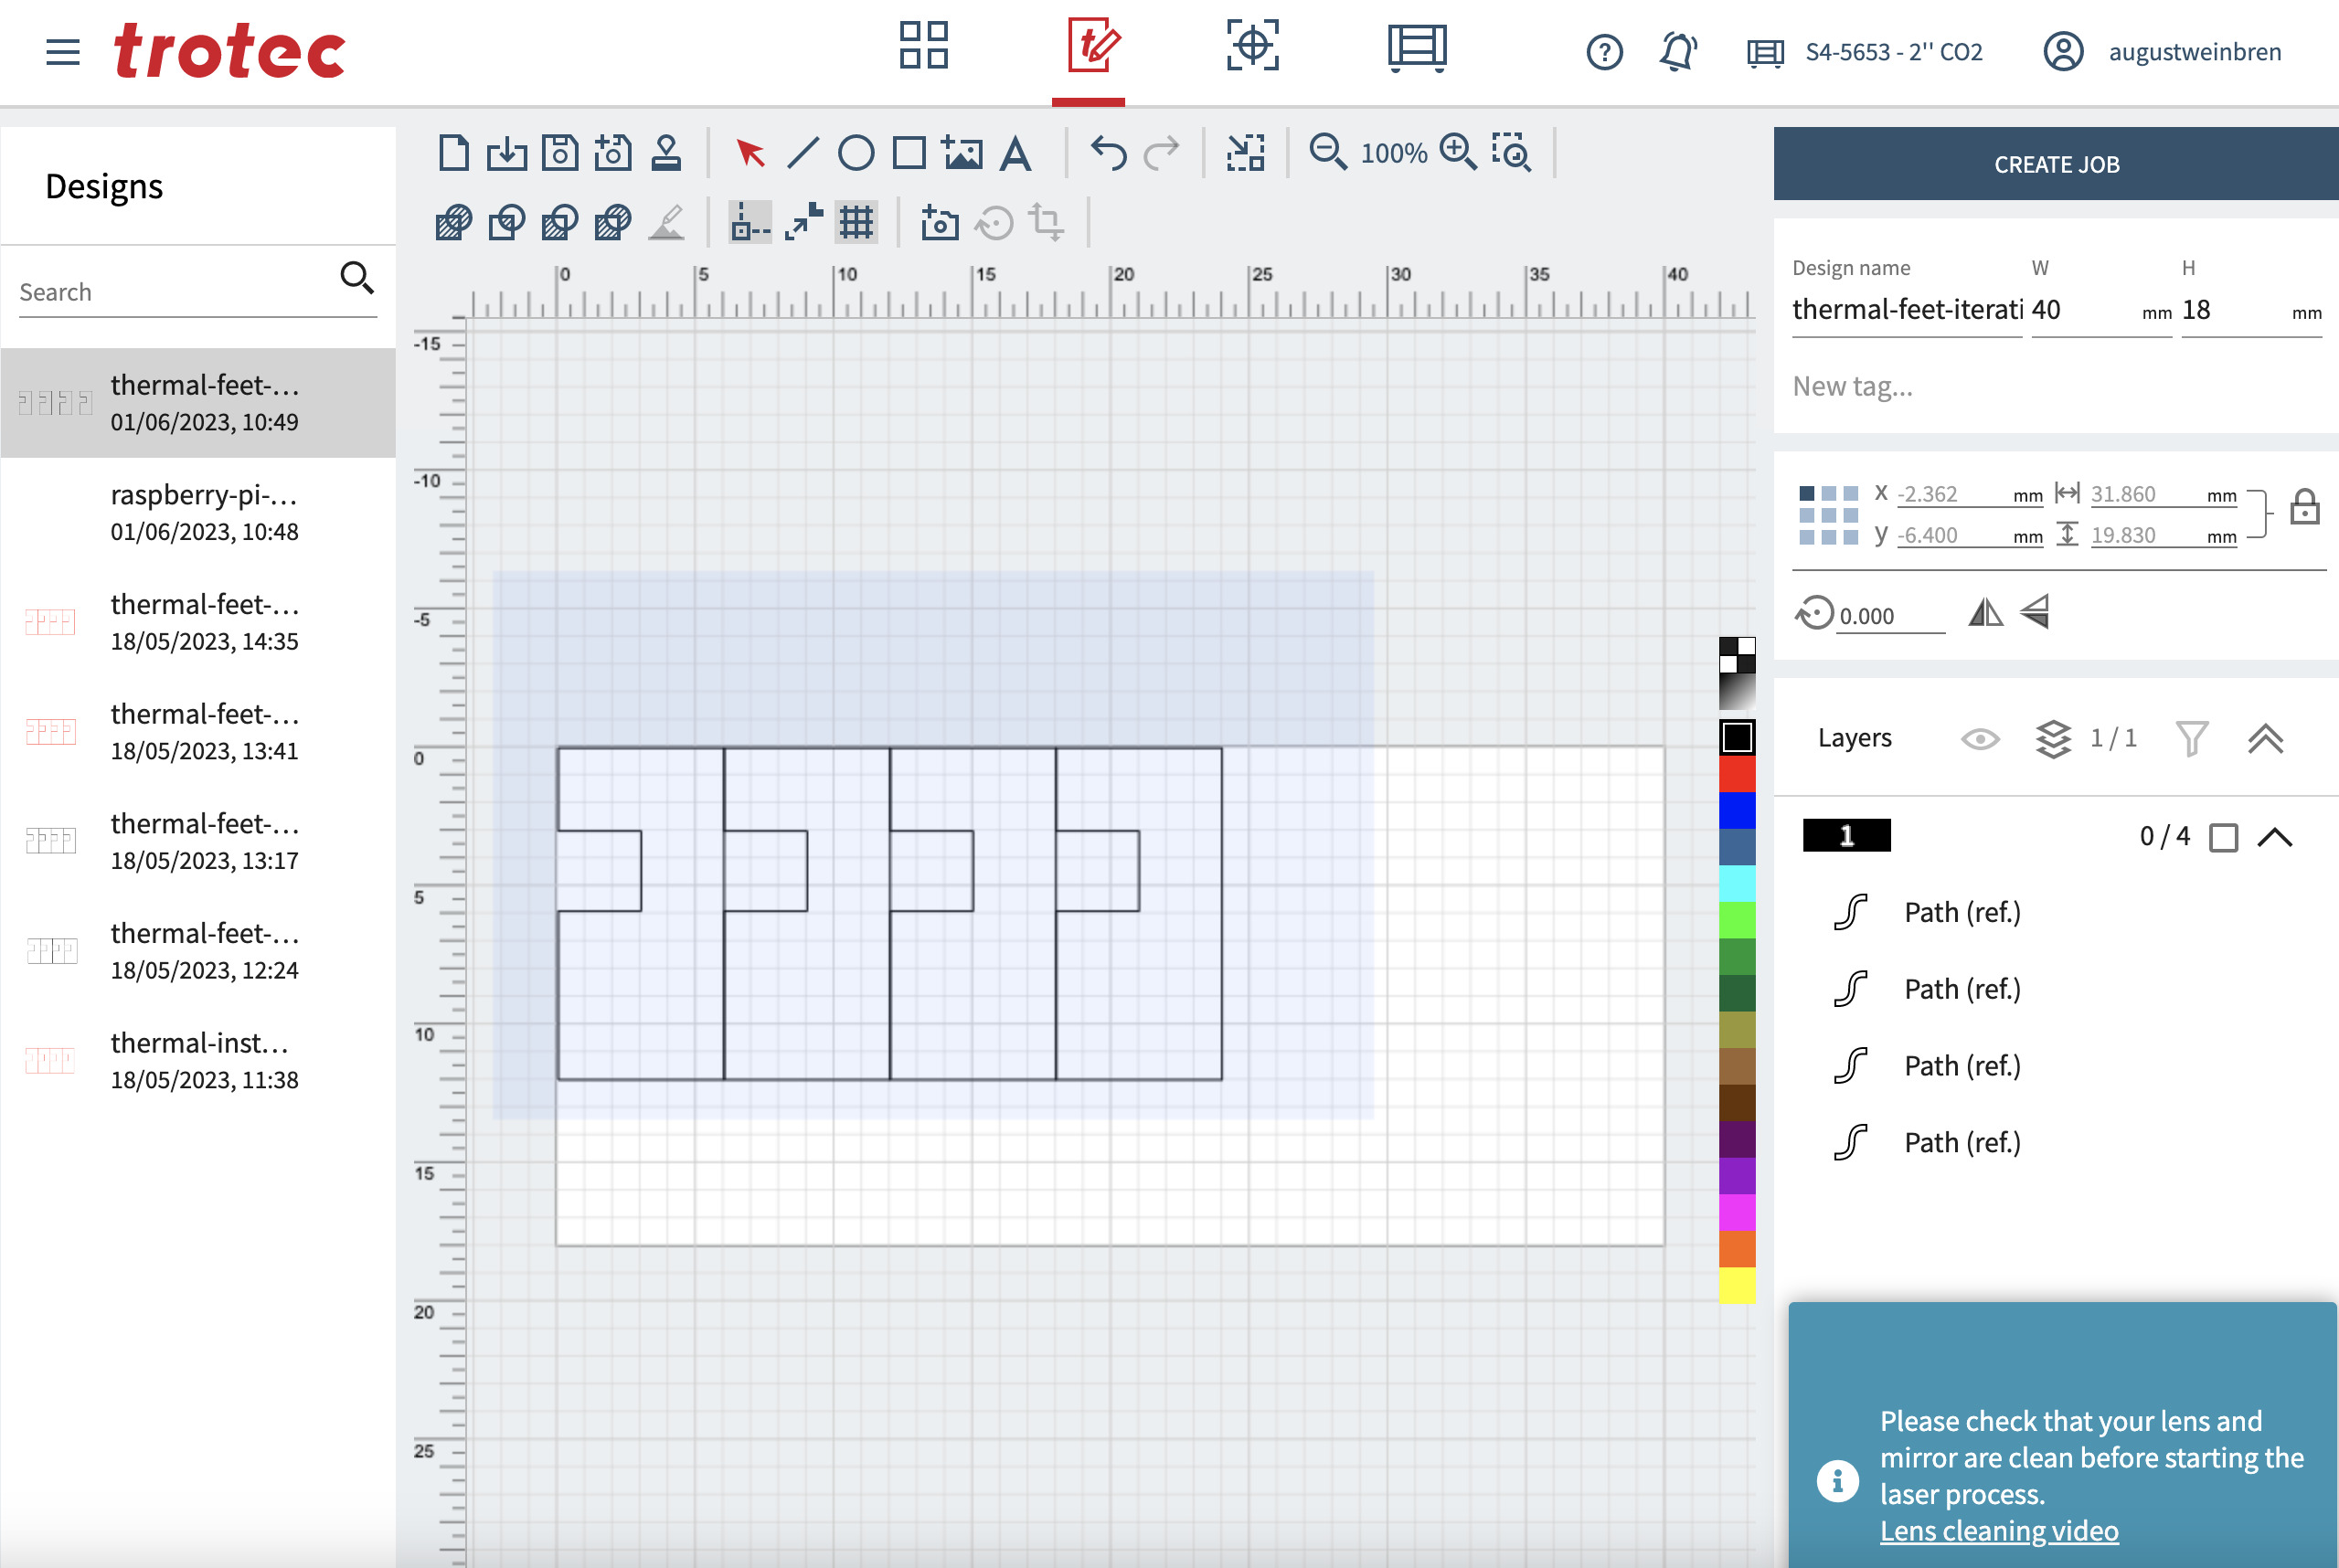This screenshot has height=1568, width=2339.
Task: Click the undo arrow
Action: coord(1108,153)
